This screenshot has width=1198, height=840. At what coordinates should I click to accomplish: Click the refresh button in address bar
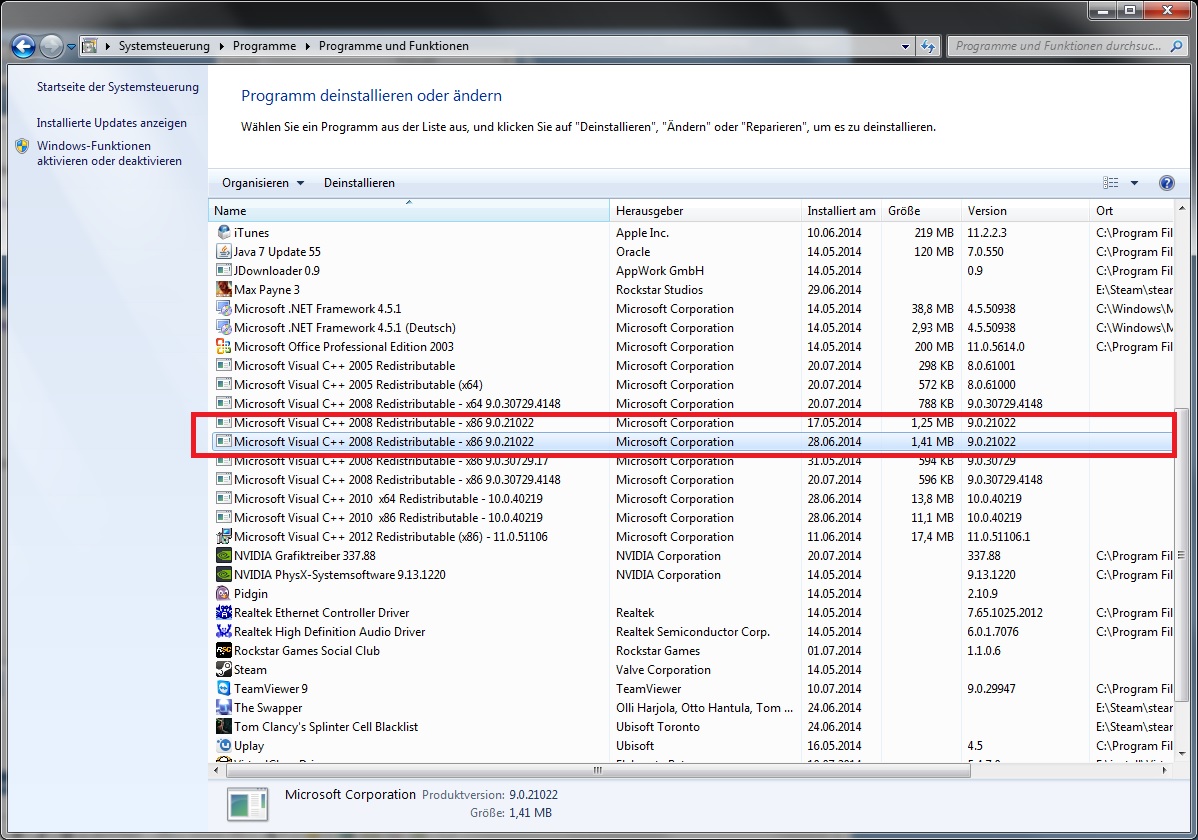click(928, 47)
